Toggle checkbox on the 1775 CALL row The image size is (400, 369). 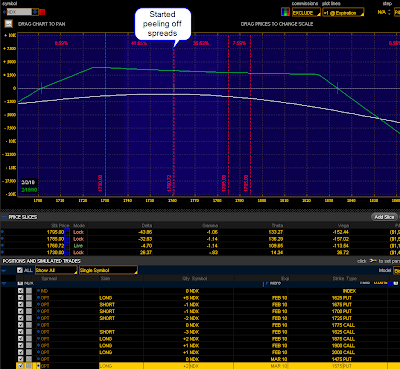(x=21, y=325)
